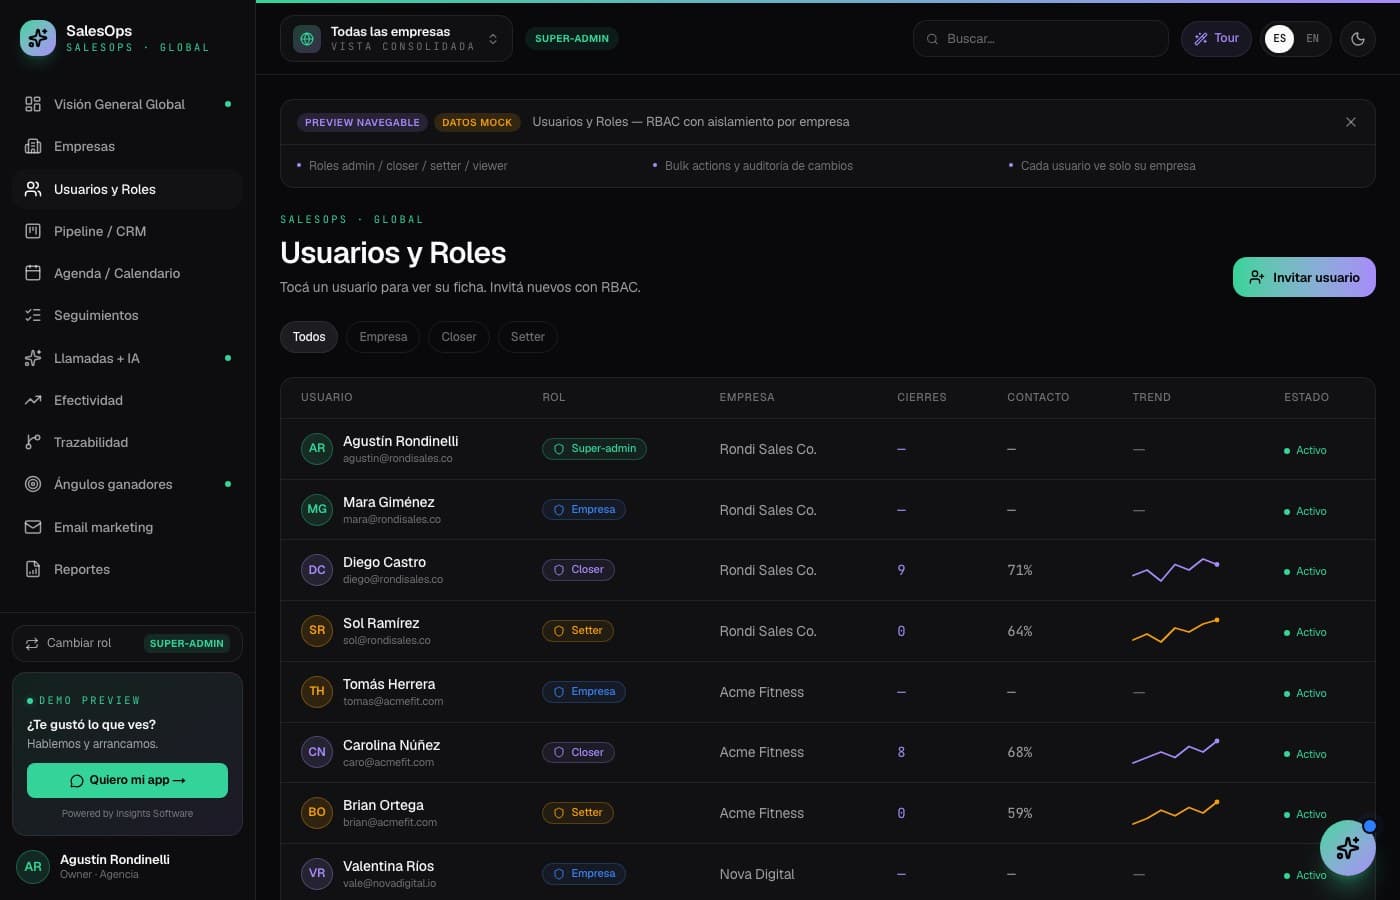Image resolution: width=1400 pixels, height=900 pixels.
Task: Toggle dark mode moon icon
Action: click(1358, 39)
